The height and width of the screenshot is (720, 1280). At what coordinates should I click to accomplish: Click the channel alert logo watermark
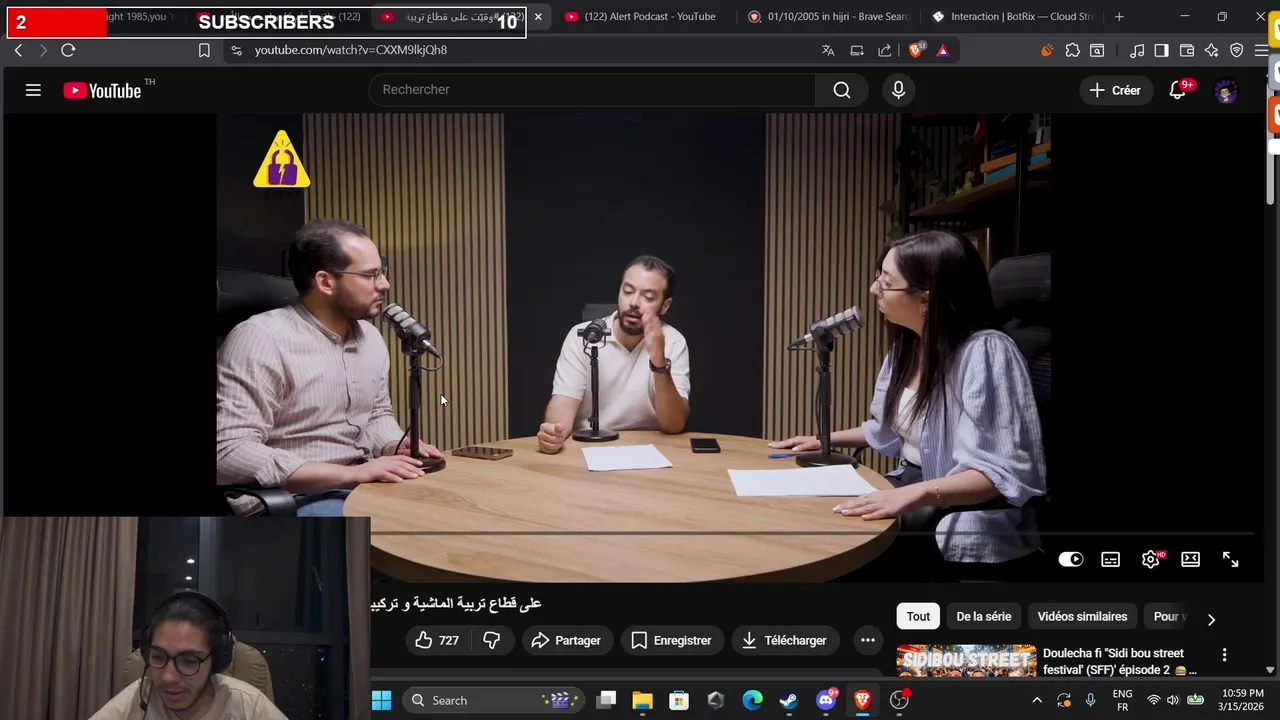pyautogui.click(x=282, y=160)
